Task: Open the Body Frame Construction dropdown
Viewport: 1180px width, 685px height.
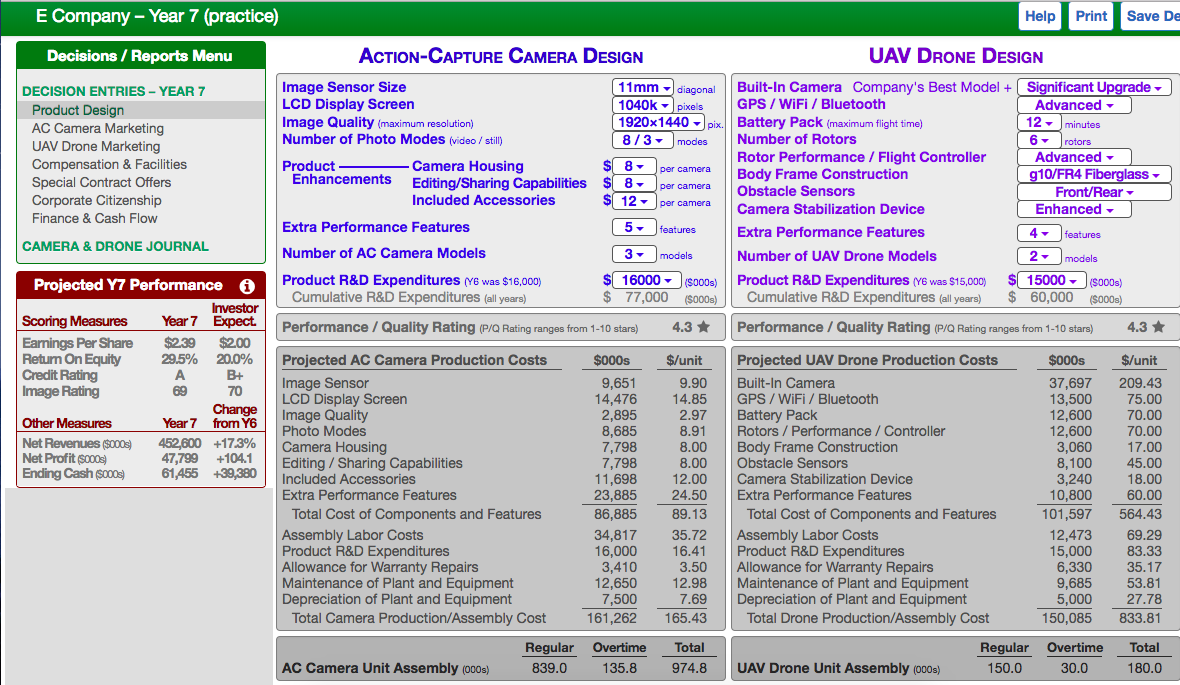Action: point(1094,175)
